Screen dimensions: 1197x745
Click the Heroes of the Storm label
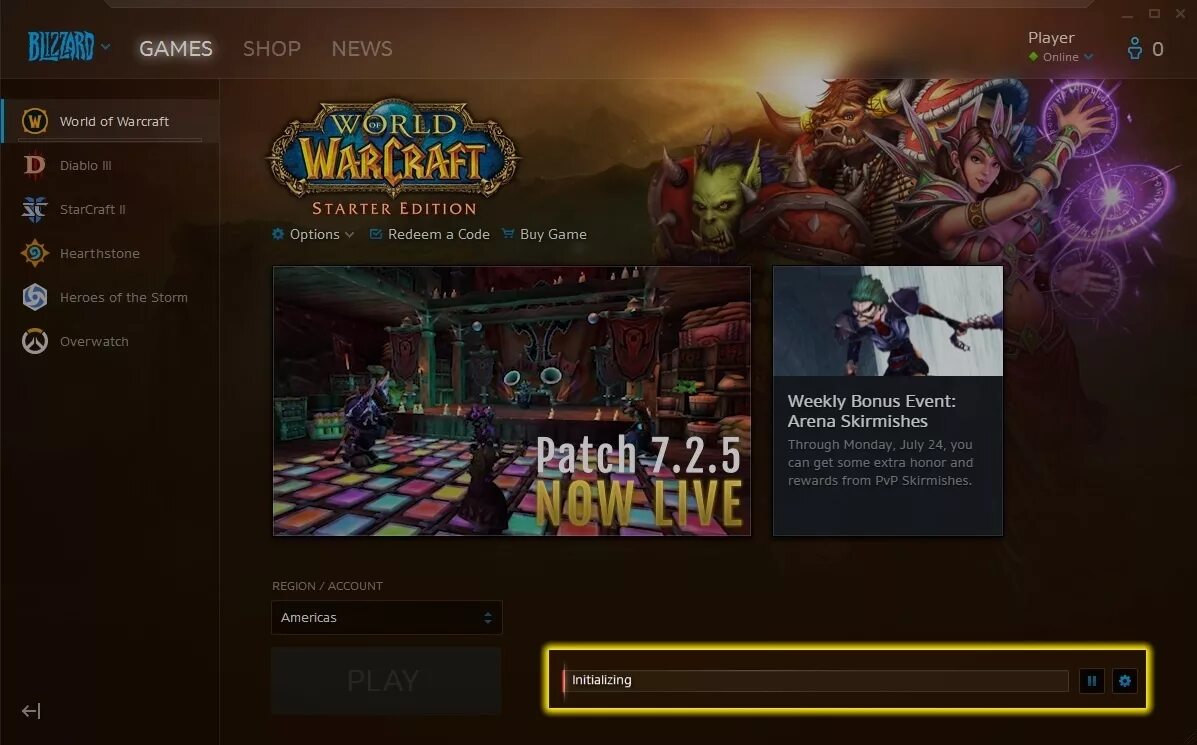pos(124,298)
